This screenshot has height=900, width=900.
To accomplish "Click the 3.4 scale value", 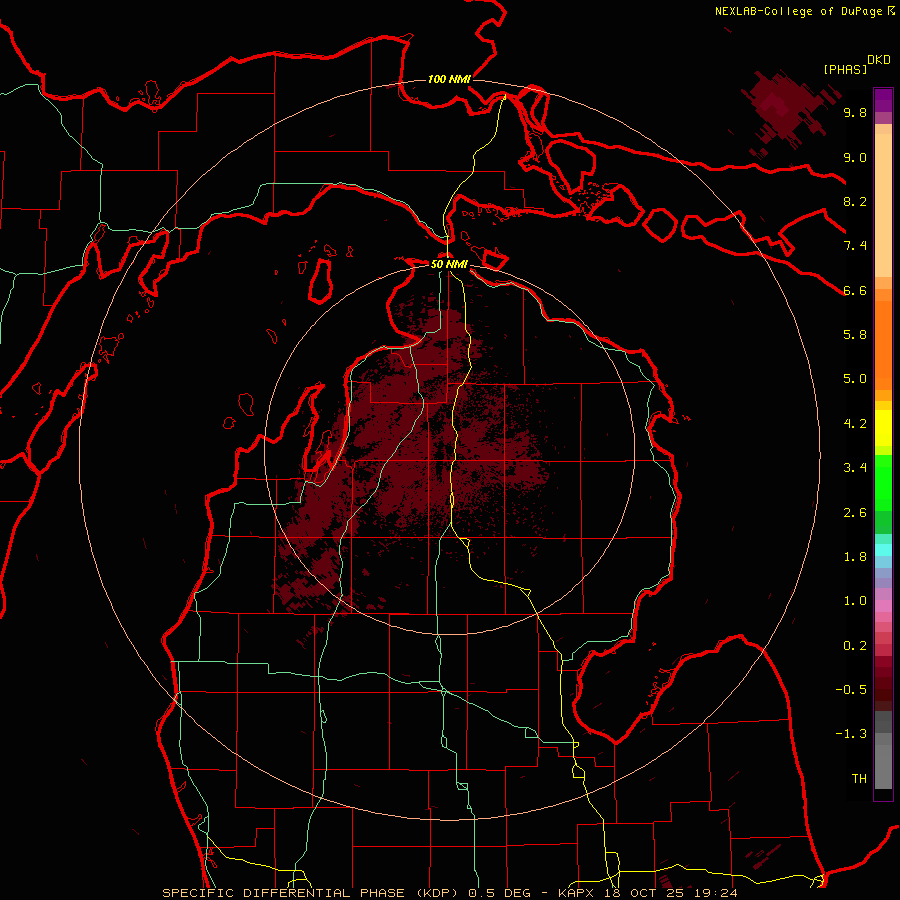I will [x=855, y=468].
